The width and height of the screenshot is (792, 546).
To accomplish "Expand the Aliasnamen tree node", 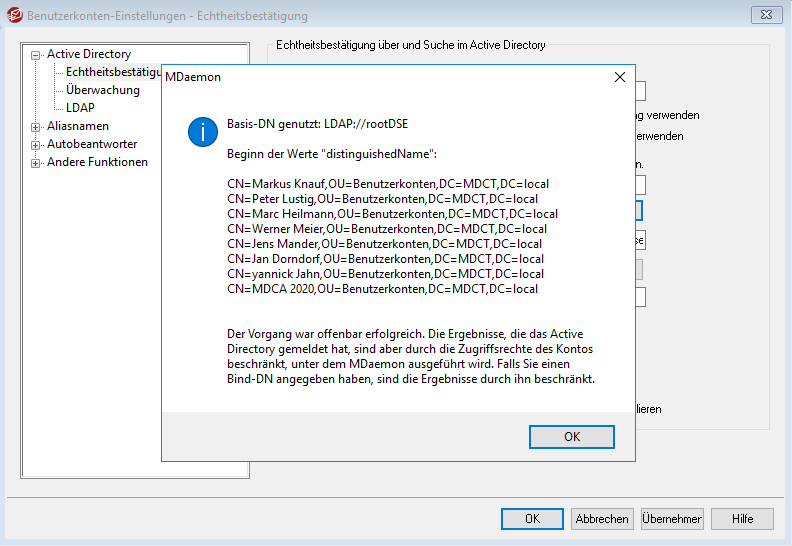I will coord(36,127).
